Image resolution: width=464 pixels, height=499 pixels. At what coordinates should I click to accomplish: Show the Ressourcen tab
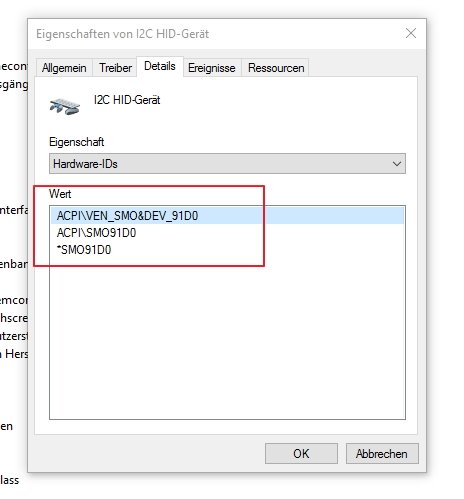pyautogui.click(x=276, y=68)
